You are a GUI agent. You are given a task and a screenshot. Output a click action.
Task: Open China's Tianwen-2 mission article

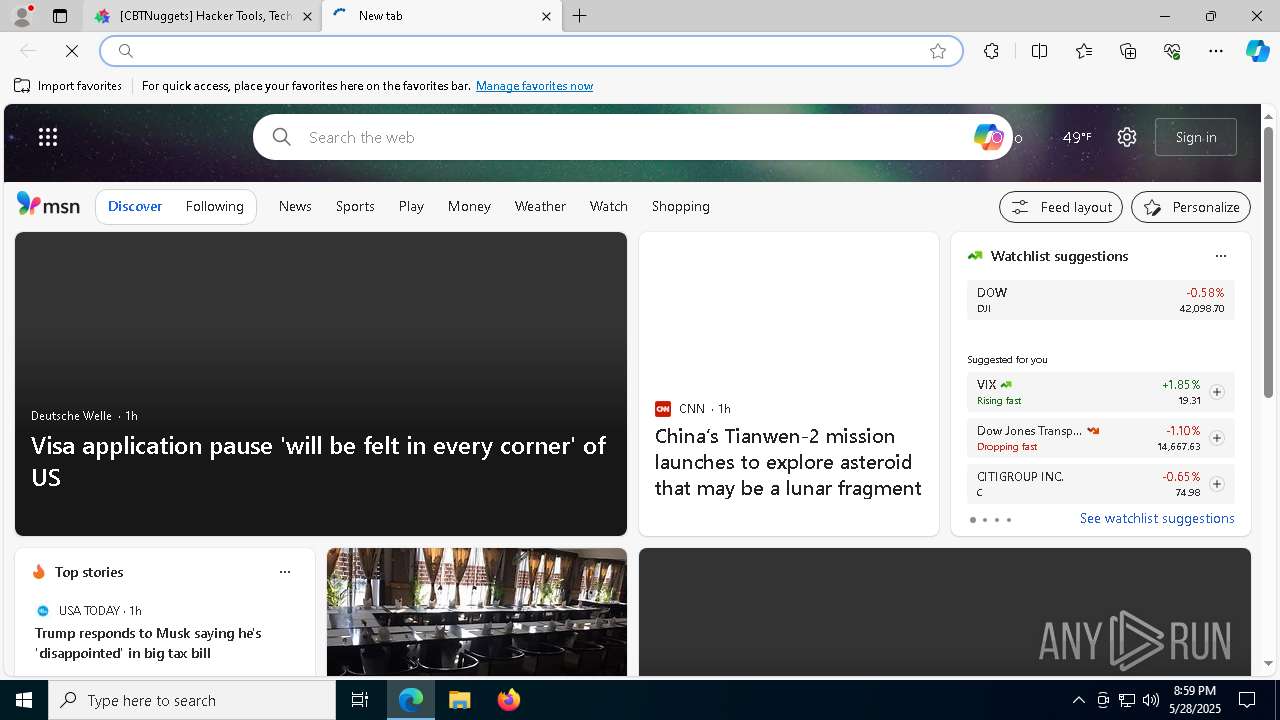tap(788, 462)
